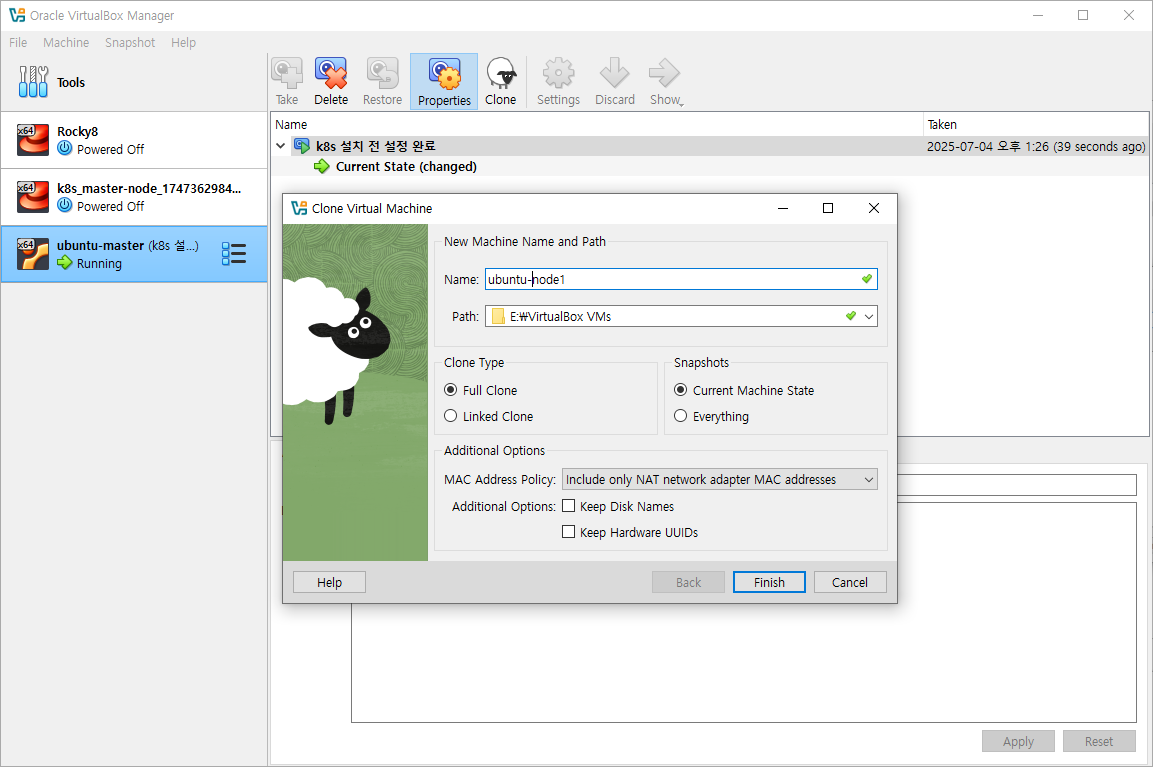The image size is (1153, 767).
Task: Open MAC Address Policy dropdown
Action: point(719,479)
